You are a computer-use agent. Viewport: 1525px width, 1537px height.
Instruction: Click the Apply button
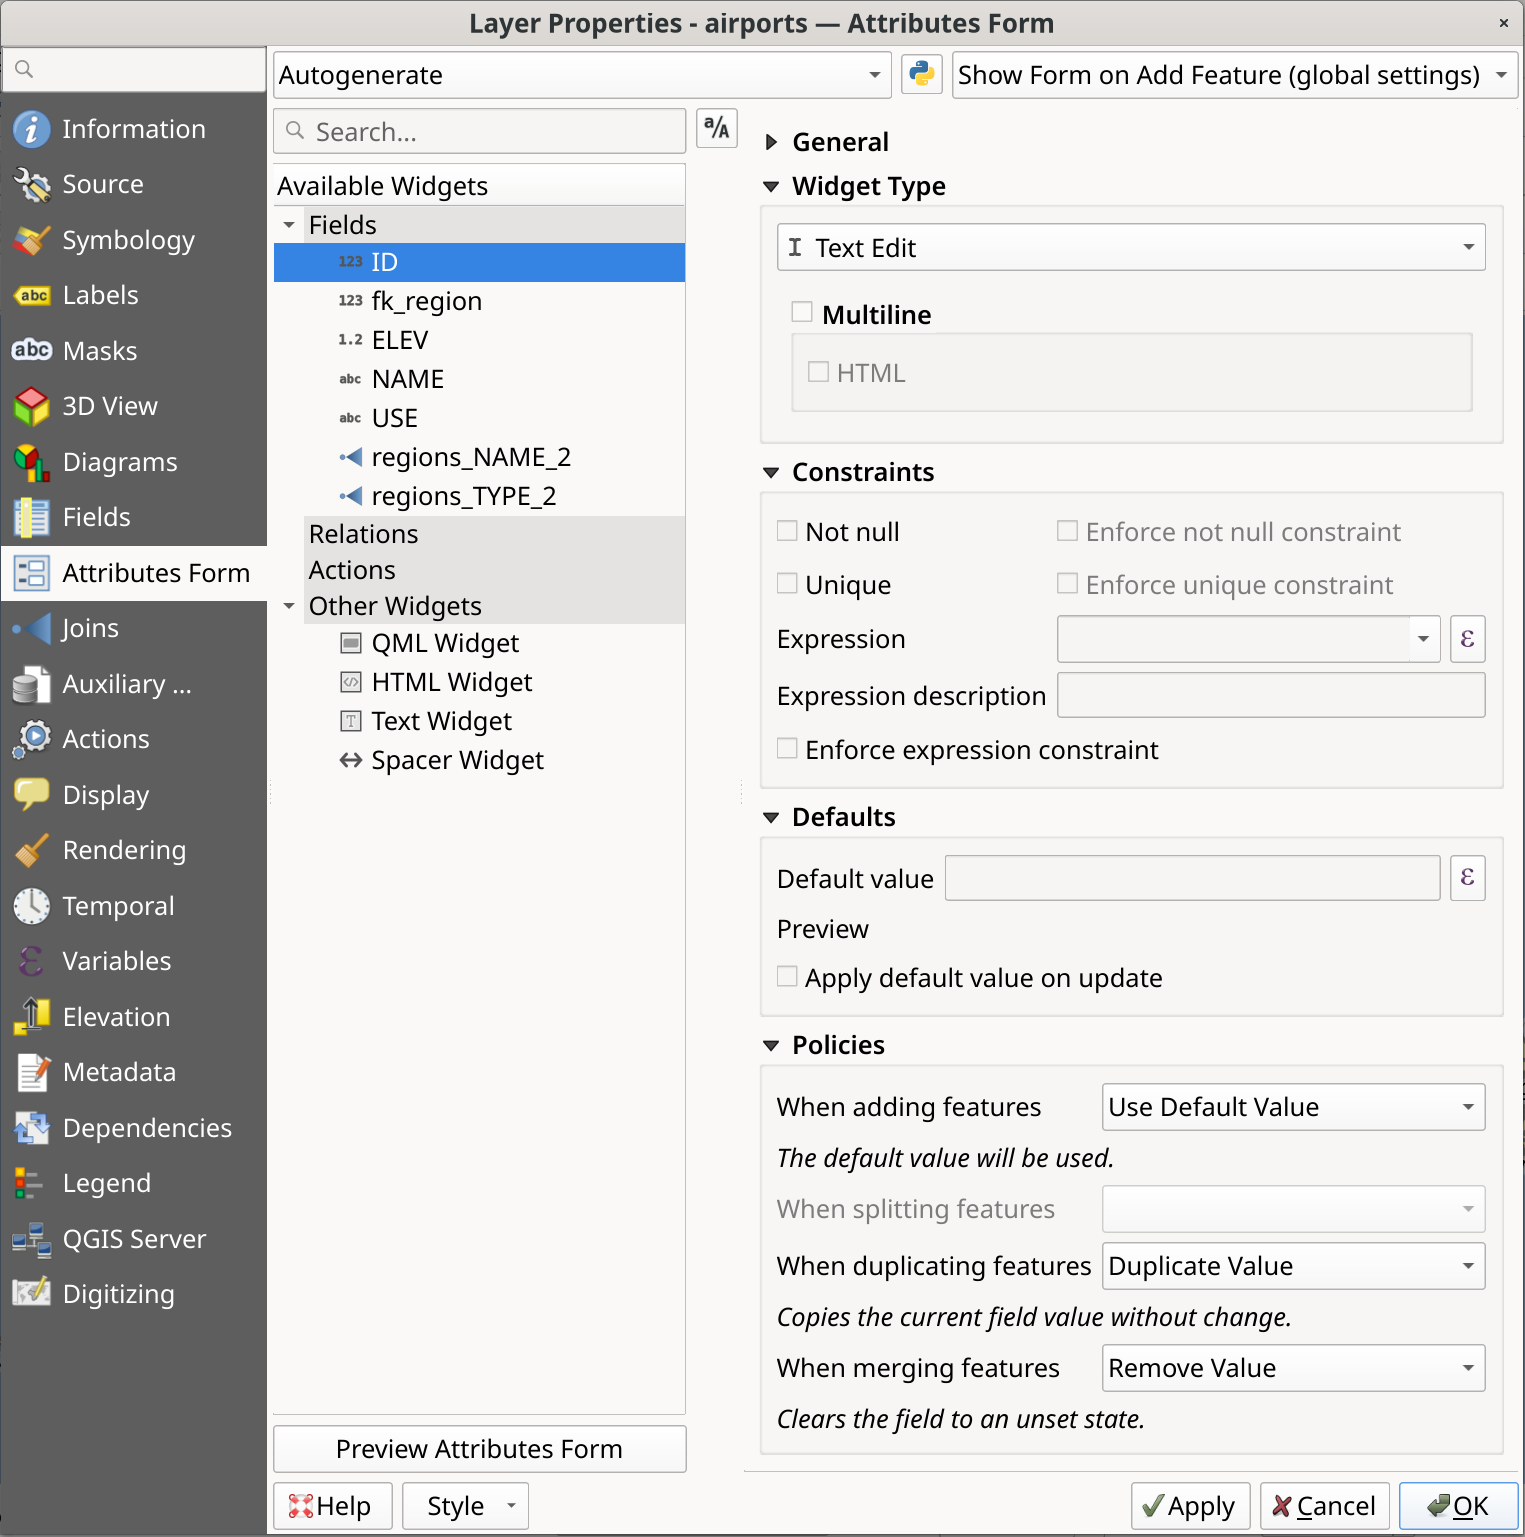point(1190,1506)
